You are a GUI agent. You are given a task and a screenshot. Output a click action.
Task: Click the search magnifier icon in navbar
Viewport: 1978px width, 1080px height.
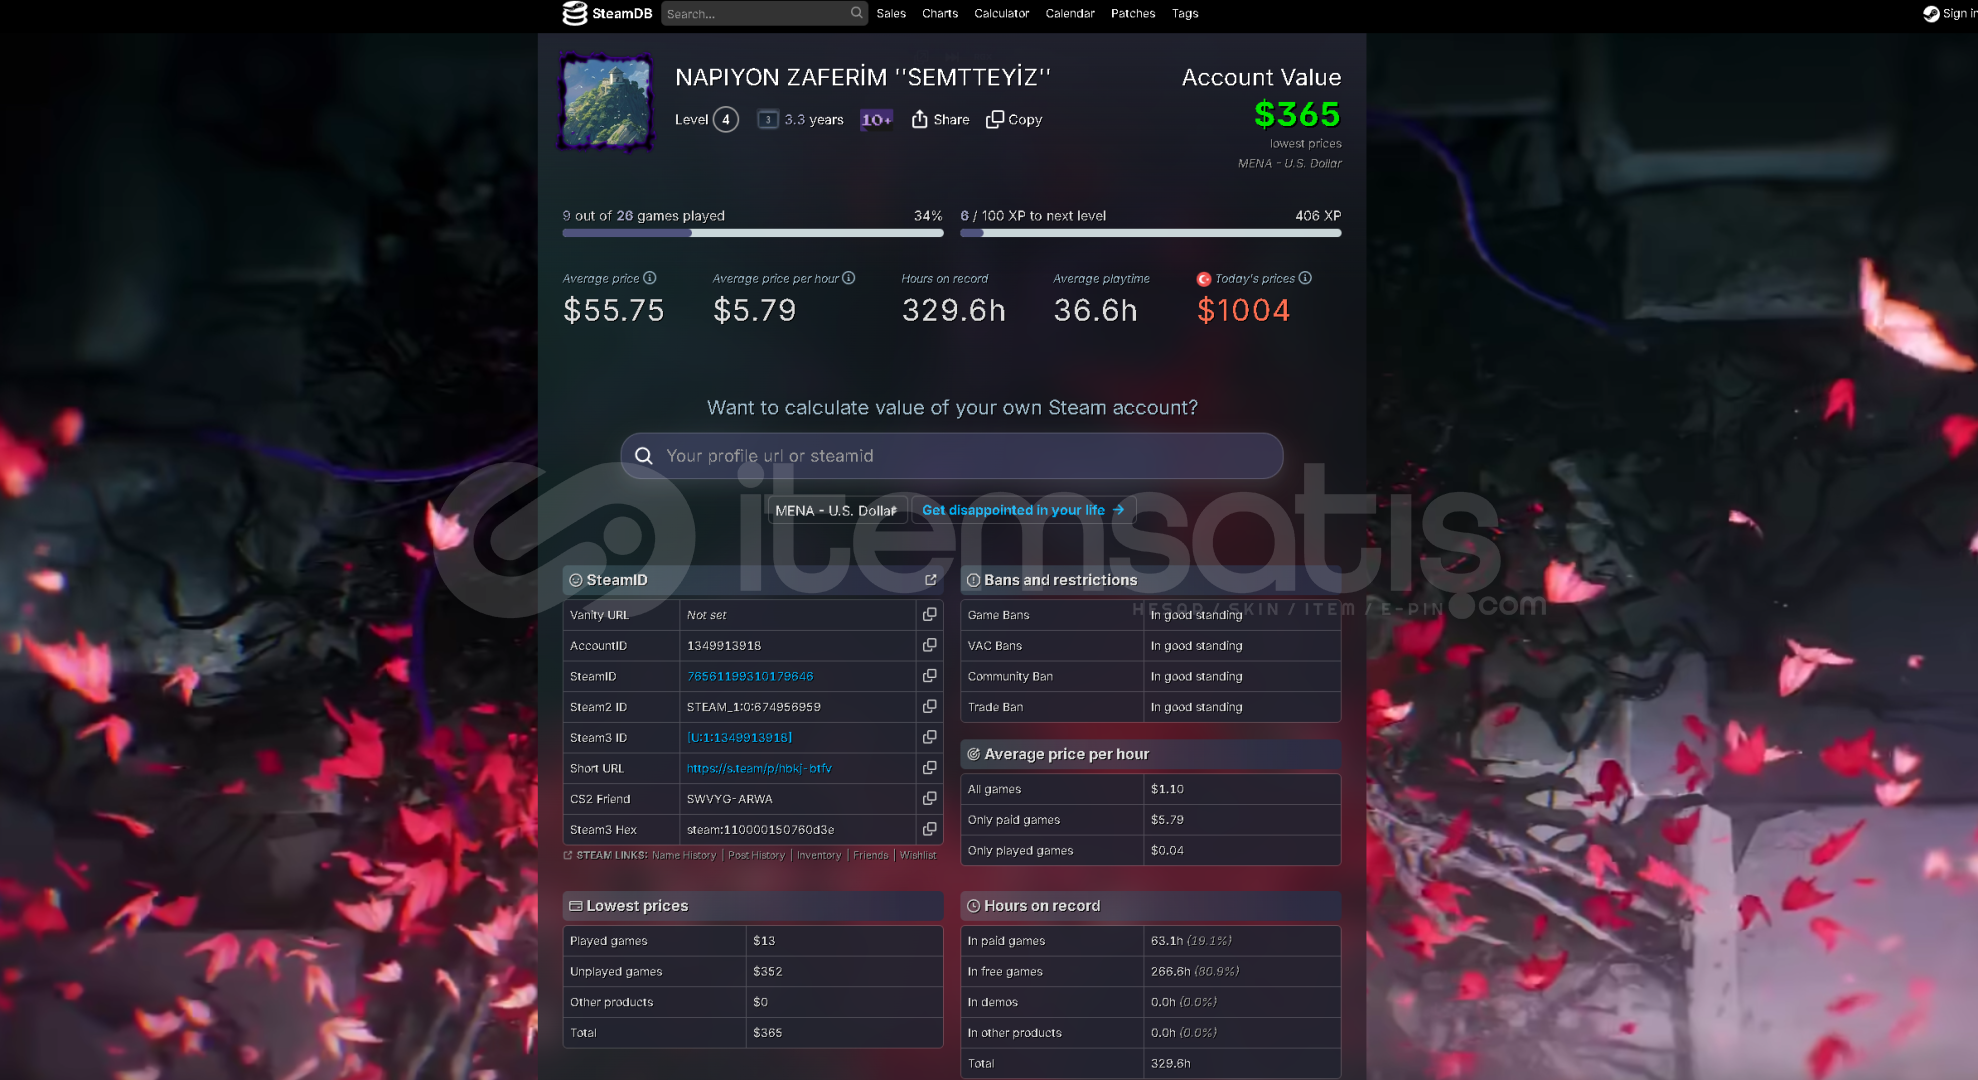[856, 13]
